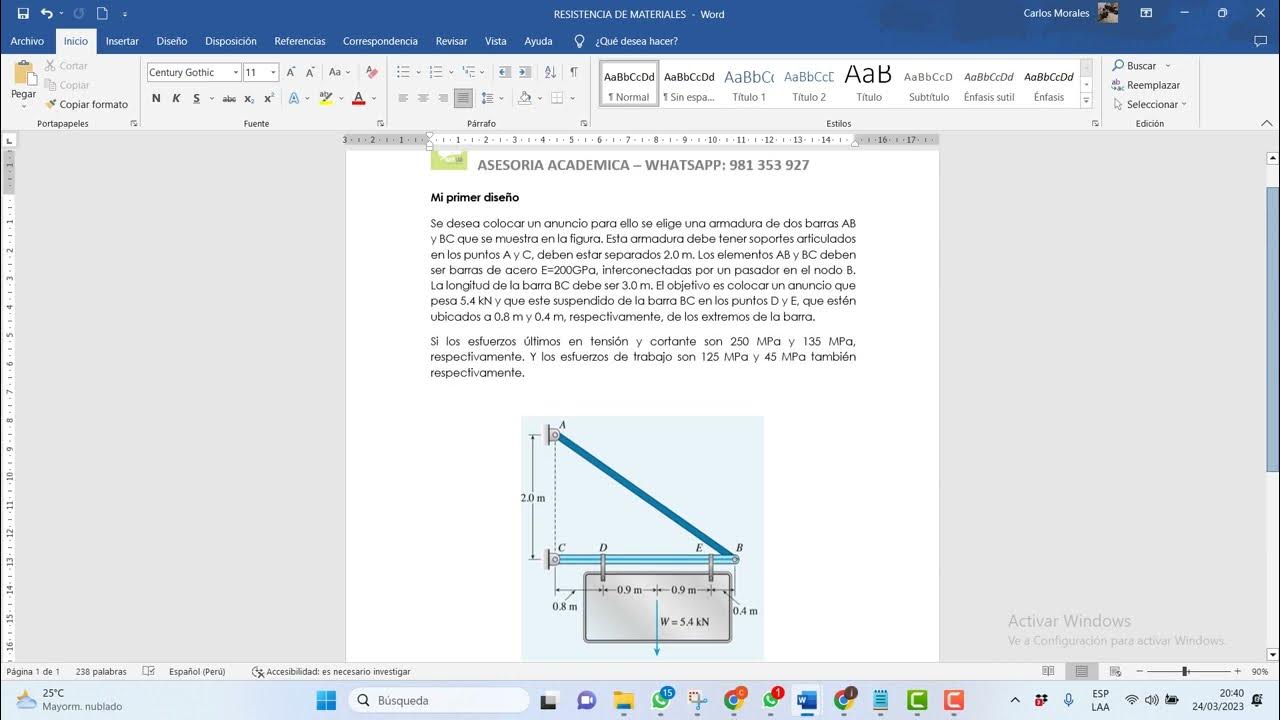This screenshot has width=1280, height=720.
Task: Align text to the left
Action: (x=403, y=98)
